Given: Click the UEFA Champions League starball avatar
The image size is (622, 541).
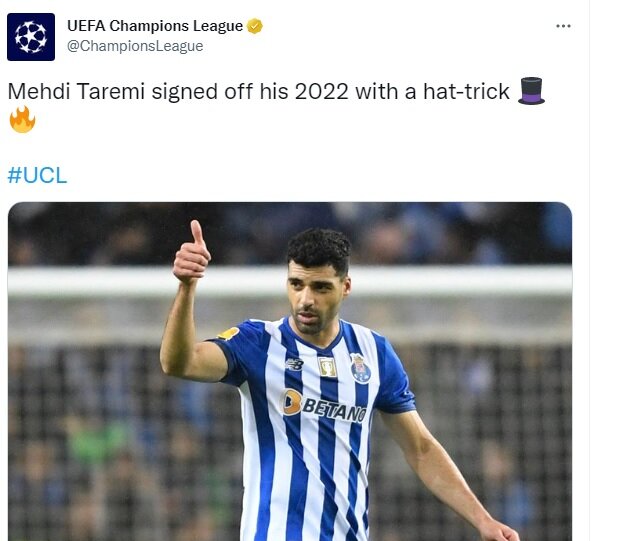Looking at the screenshot, I should click(x=31, y=37).
